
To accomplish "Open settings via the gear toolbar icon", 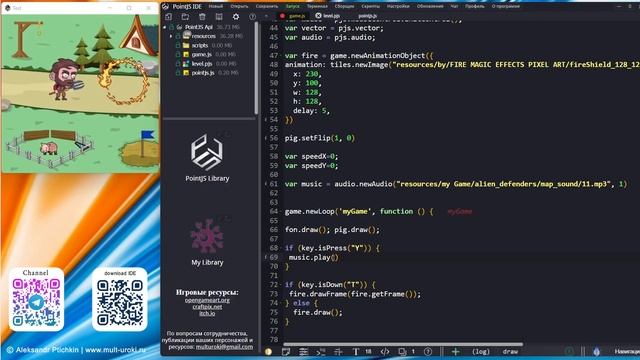I will 236,17.
